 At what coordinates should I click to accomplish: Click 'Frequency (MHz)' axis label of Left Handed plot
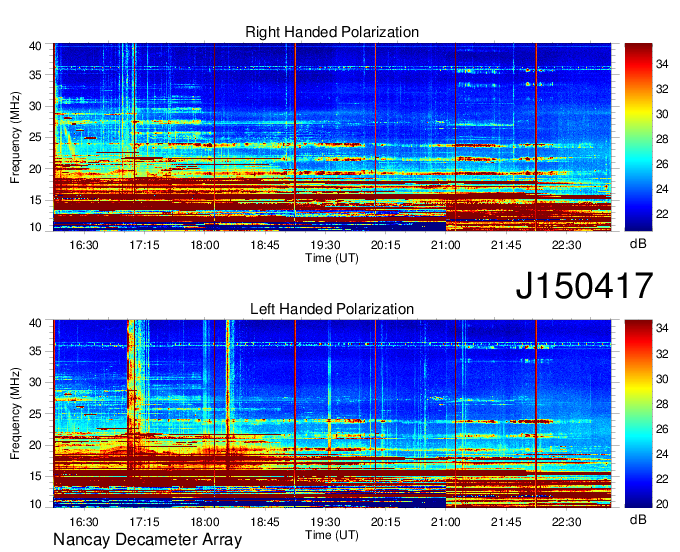coord(15,414)
